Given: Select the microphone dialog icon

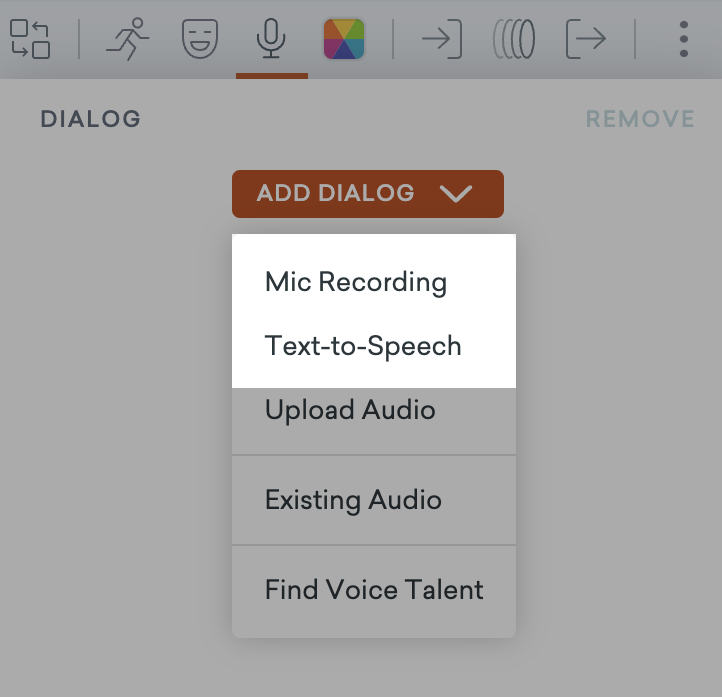Looking at the screenshot, I should 270,38.
